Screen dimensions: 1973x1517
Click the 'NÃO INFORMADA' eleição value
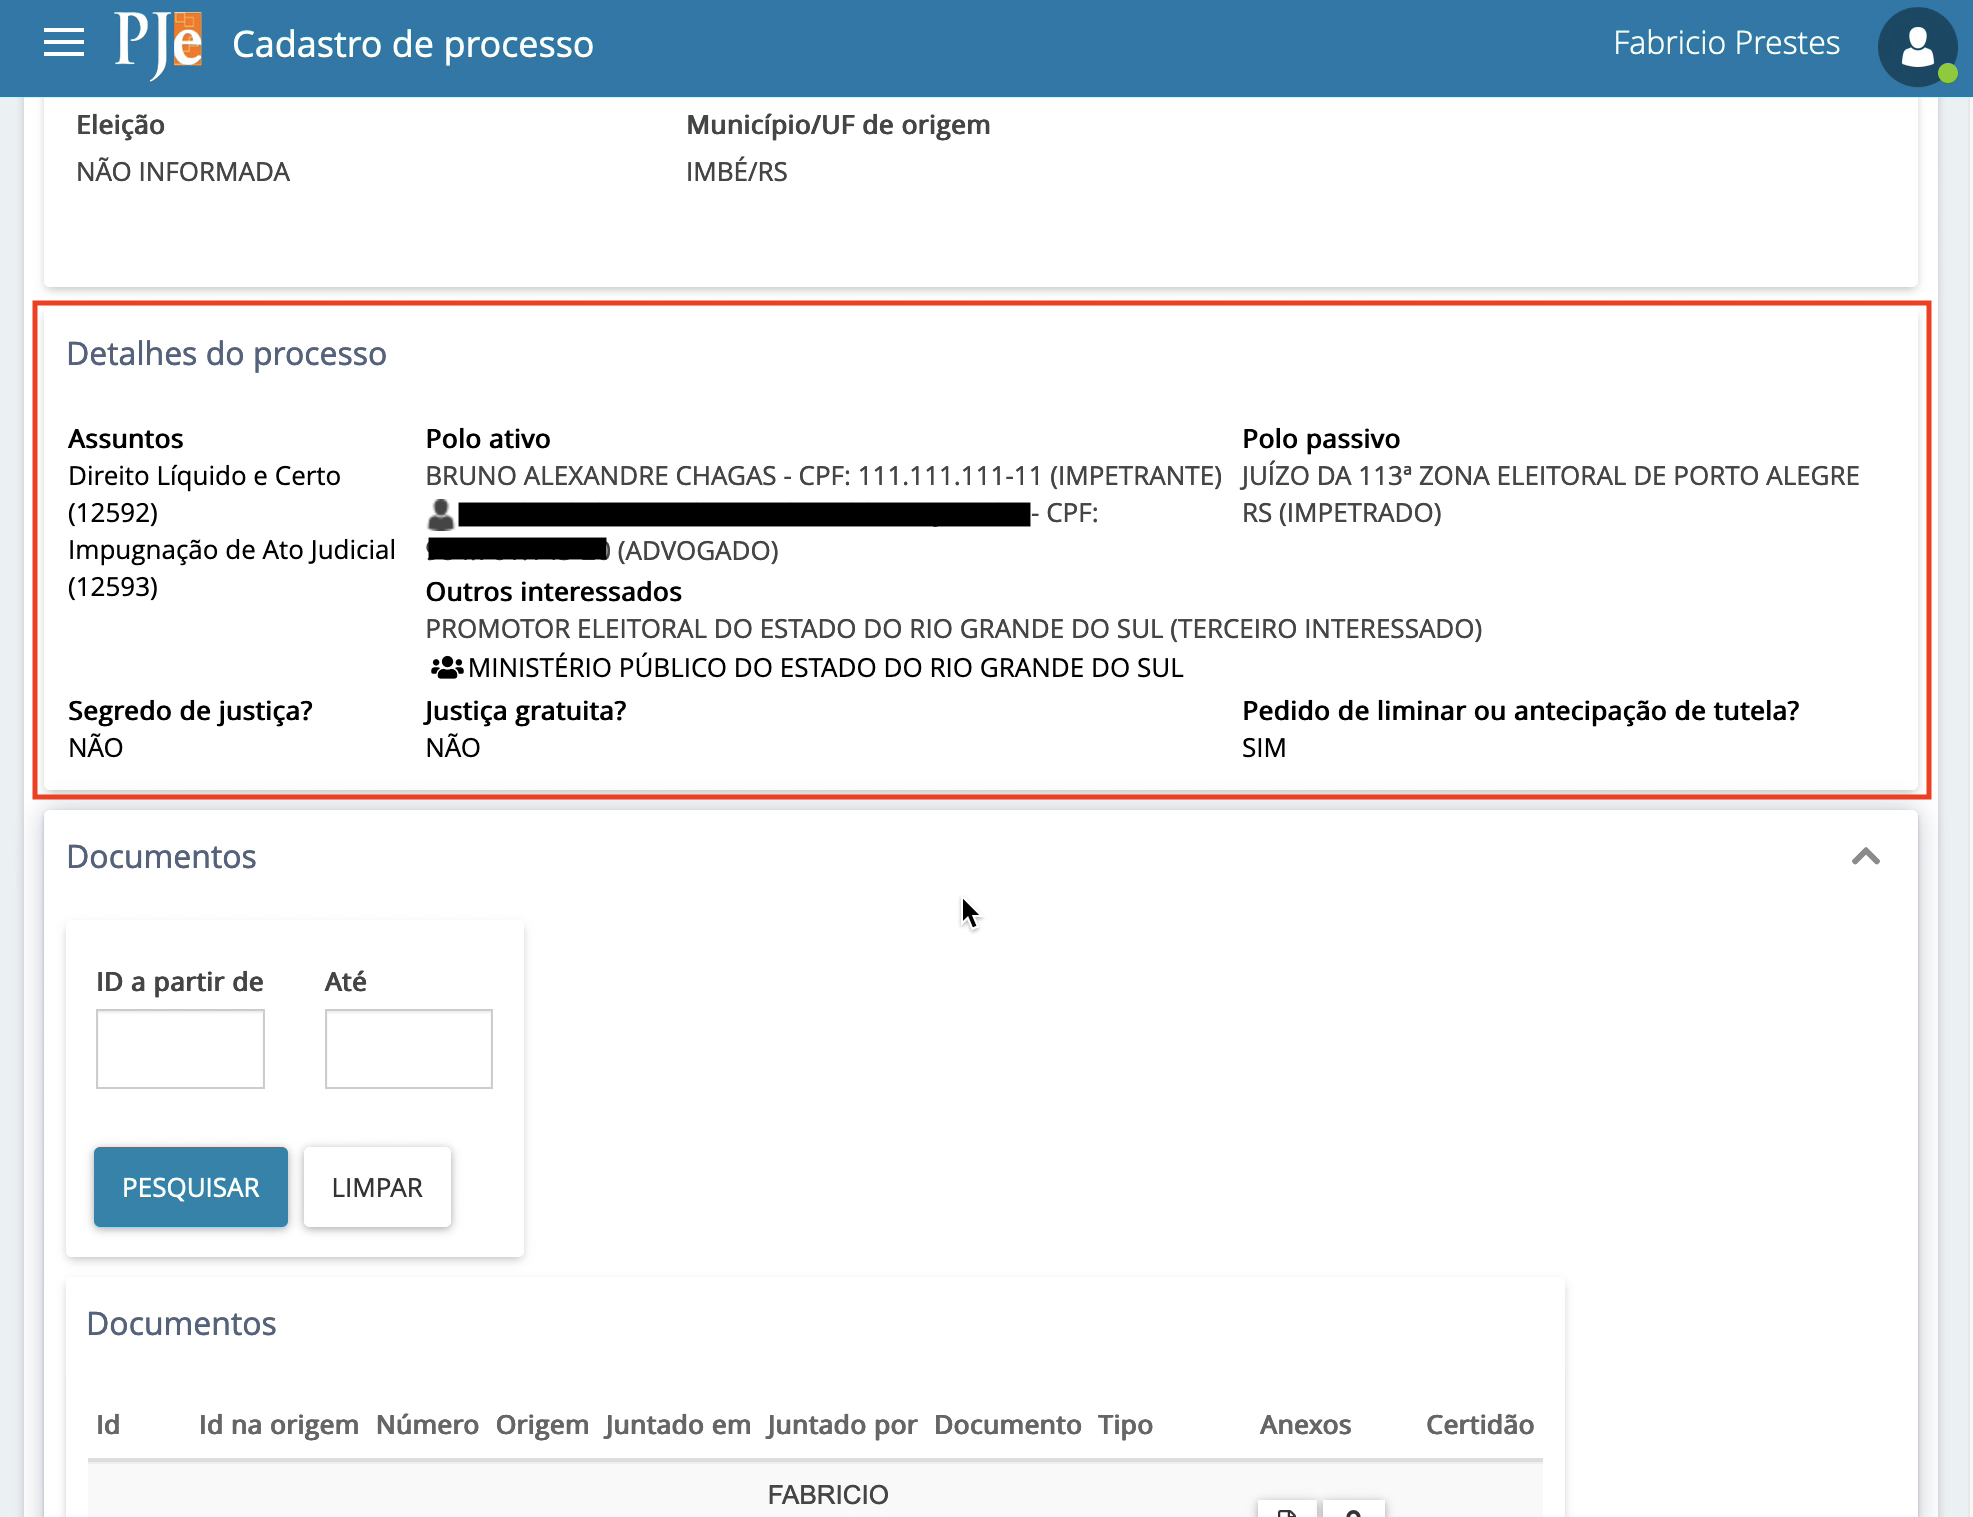point(183,172)
